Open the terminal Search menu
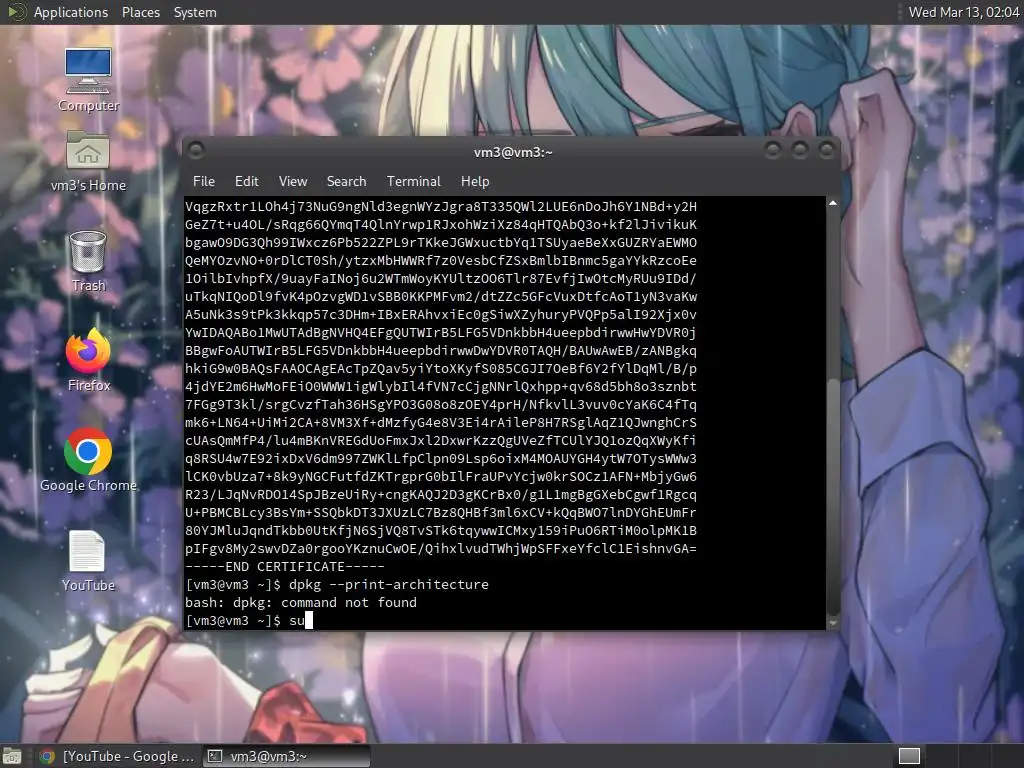Screen dimensions: 1024x768 point(346,182)
